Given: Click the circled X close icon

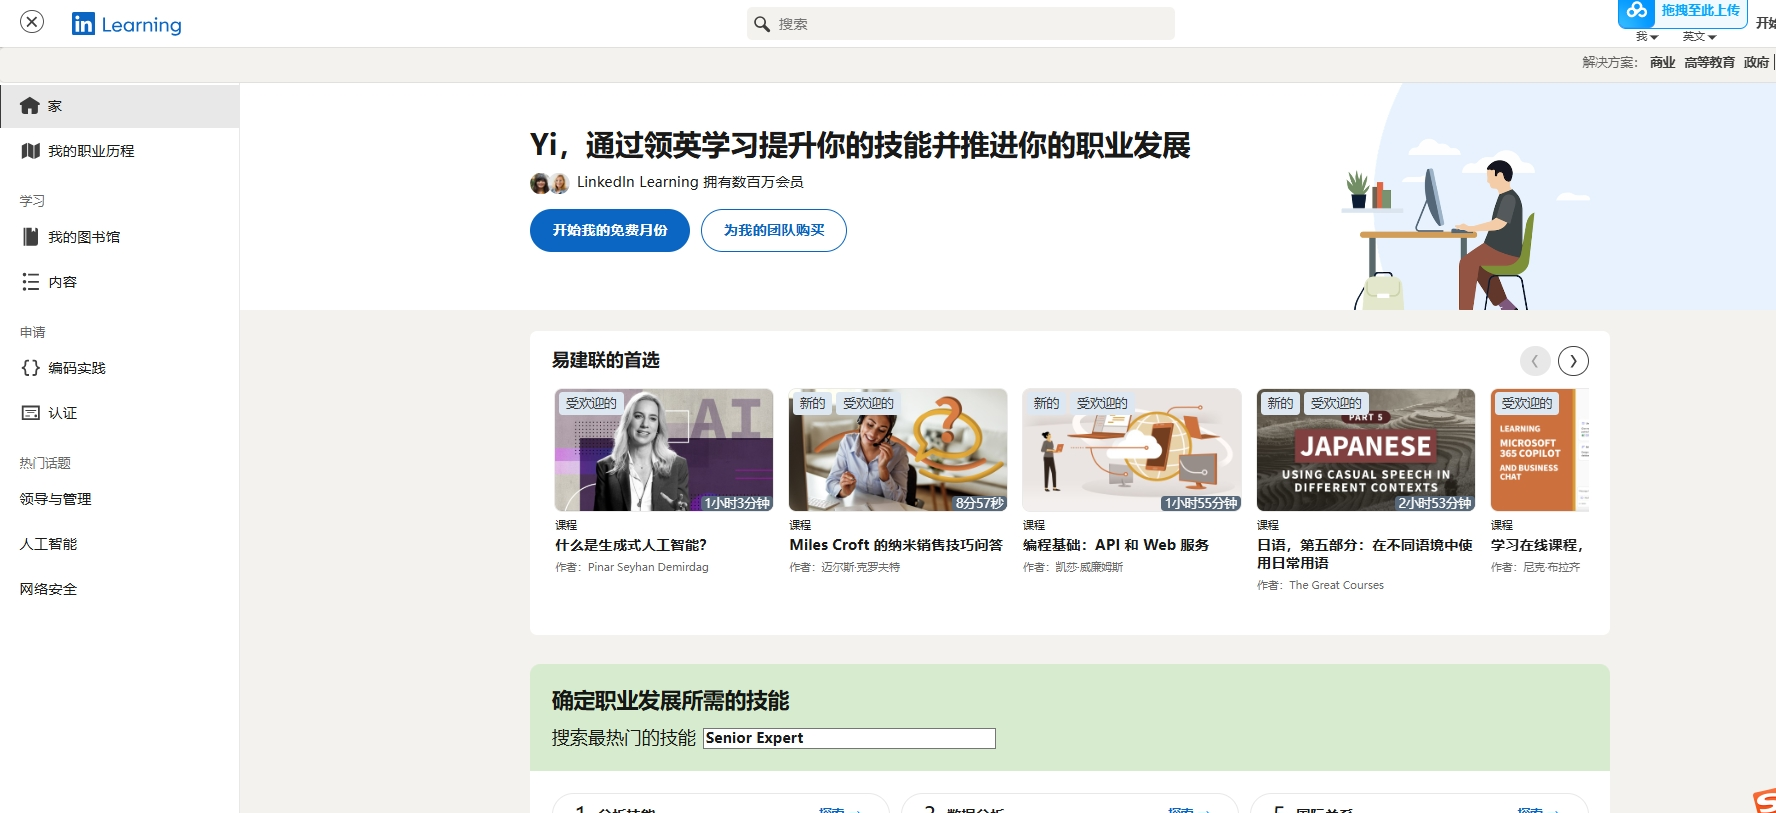Looking at the screenshot, I should click(32, 22).
